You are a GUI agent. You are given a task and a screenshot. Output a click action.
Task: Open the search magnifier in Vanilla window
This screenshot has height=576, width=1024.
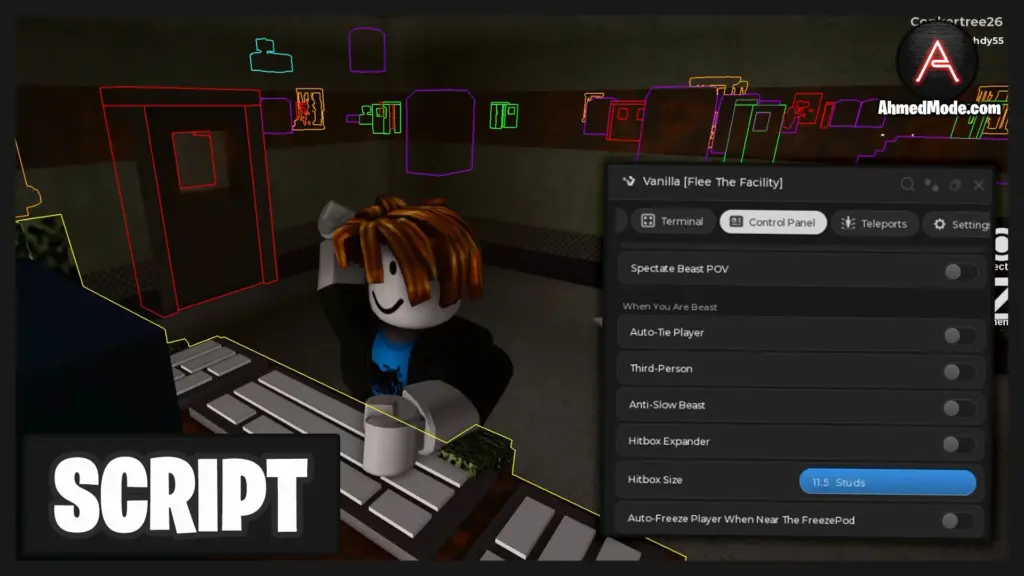pos(908,185)
